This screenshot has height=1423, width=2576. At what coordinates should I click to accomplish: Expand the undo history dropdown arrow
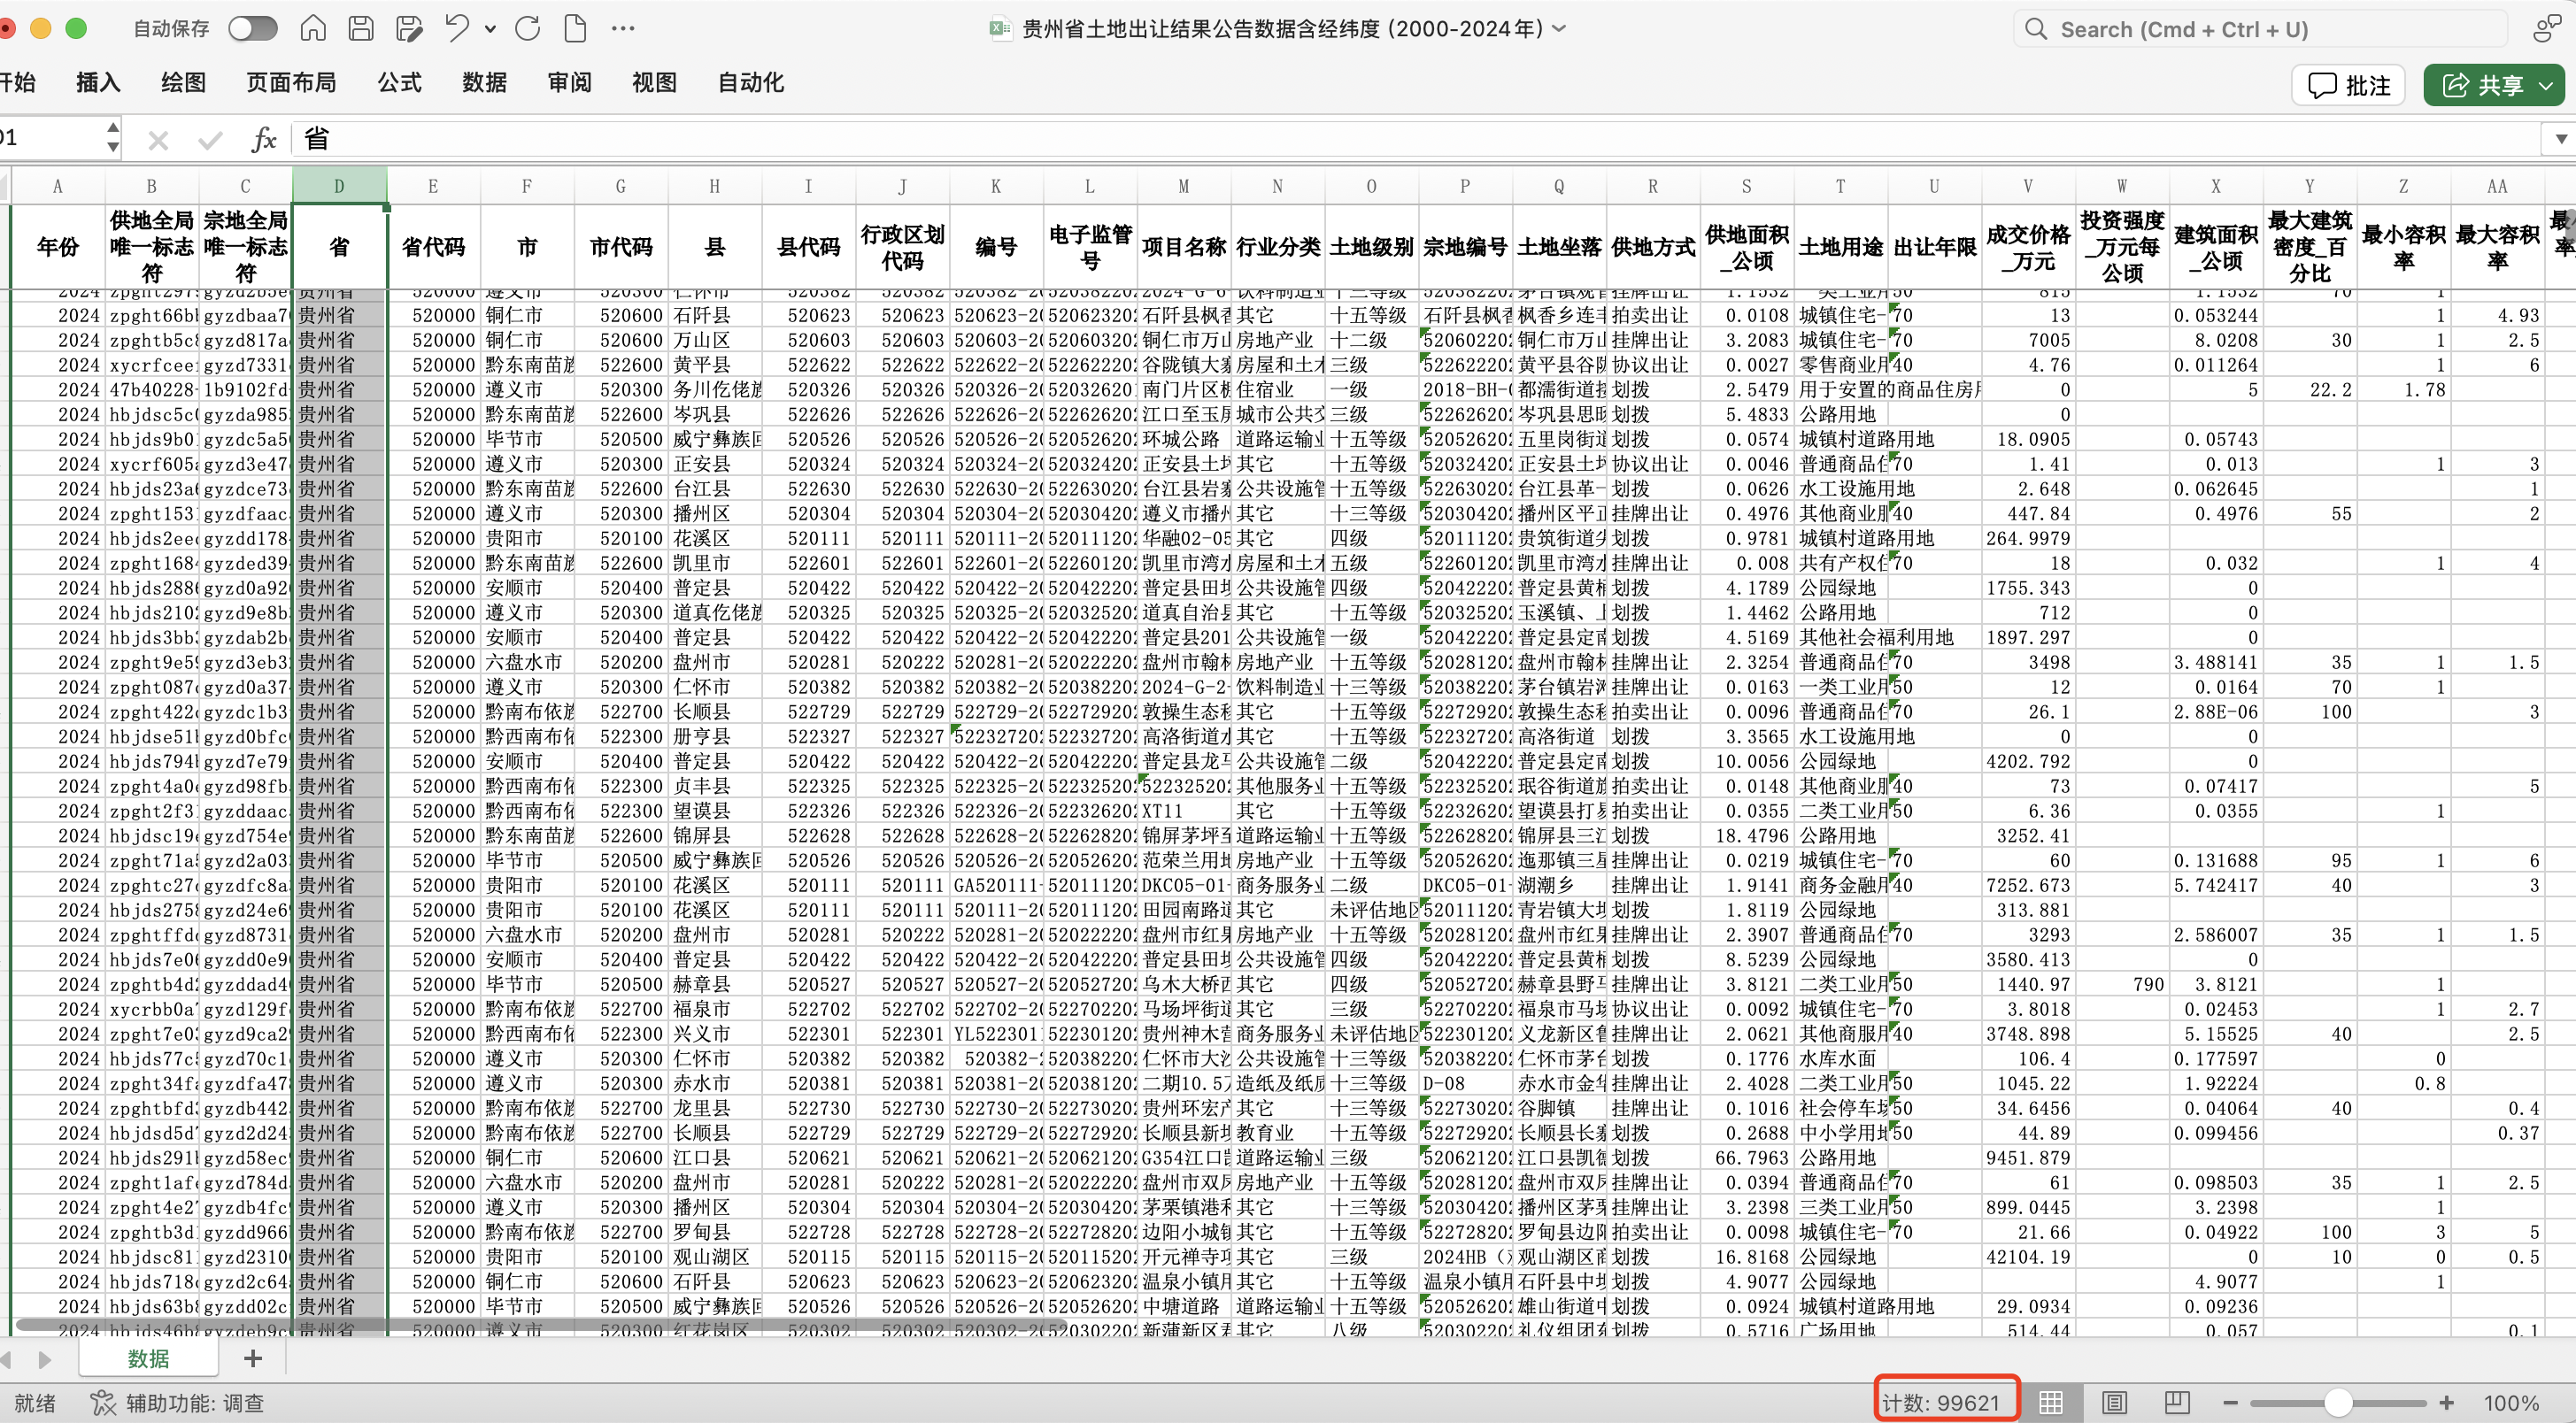[x=490, y=29]
